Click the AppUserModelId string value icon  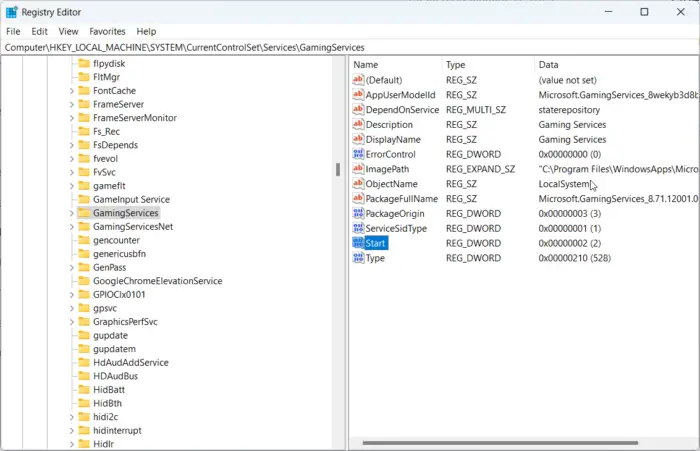tap(358, 95)
